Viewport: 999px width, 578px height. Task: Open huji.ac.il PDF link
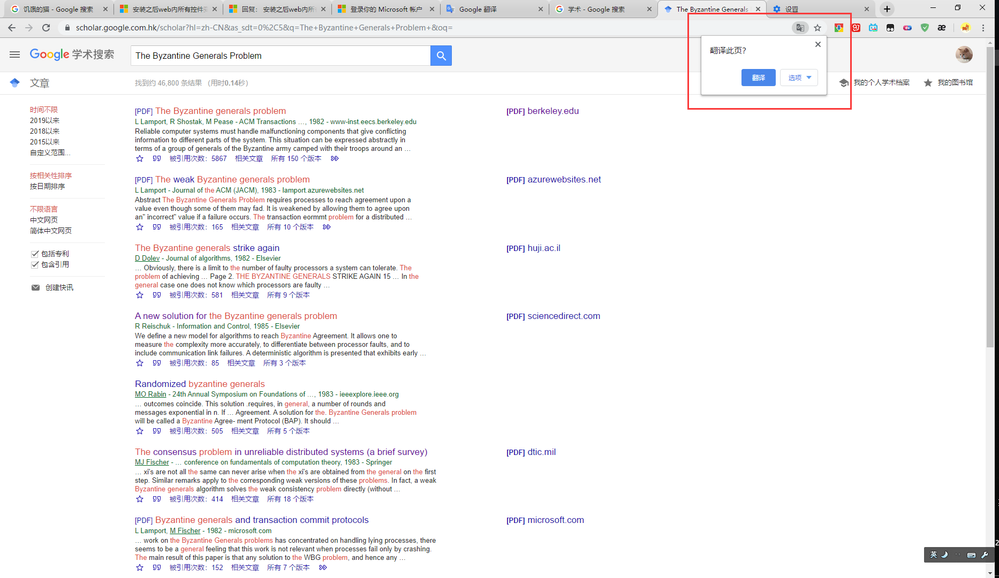[533, 248]
